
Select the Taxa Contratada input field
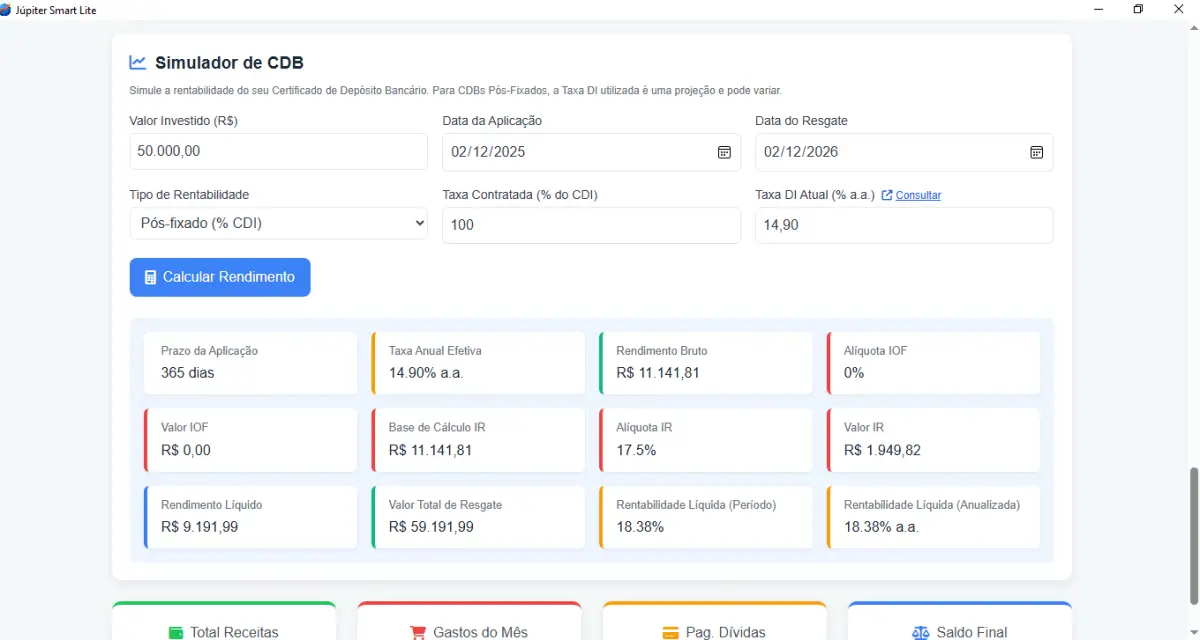[x=590, y=224]
